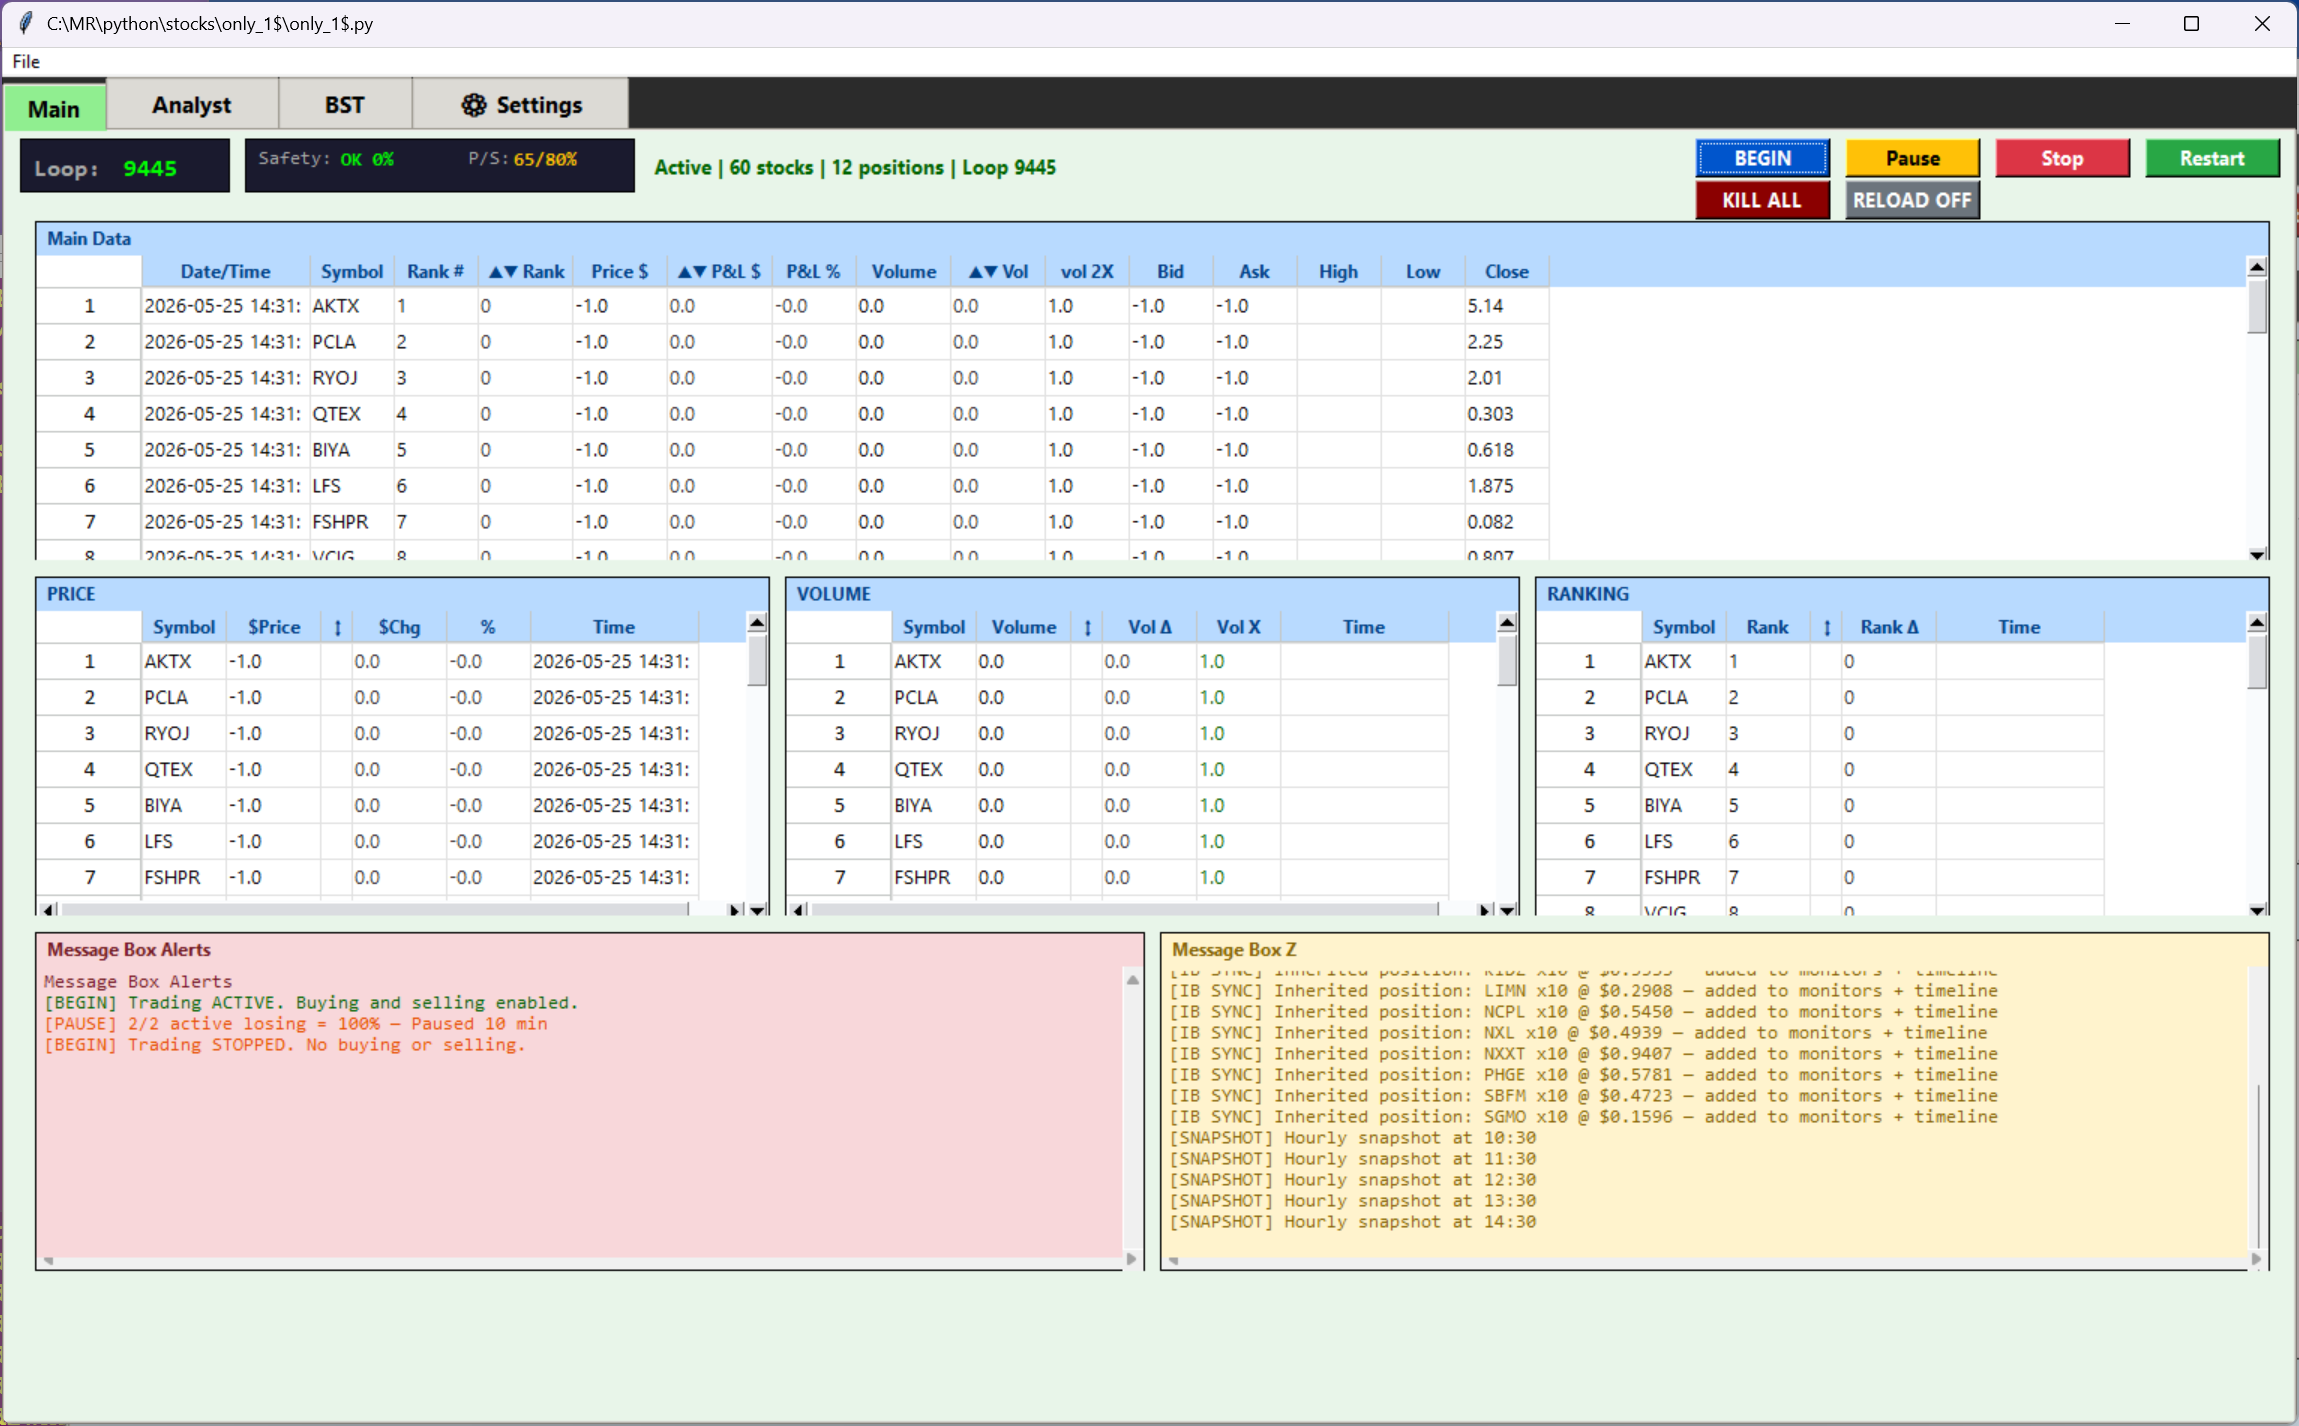Click Main Data scrollbar down arrow
2299x1426 pixels.
coord(2256,554)
